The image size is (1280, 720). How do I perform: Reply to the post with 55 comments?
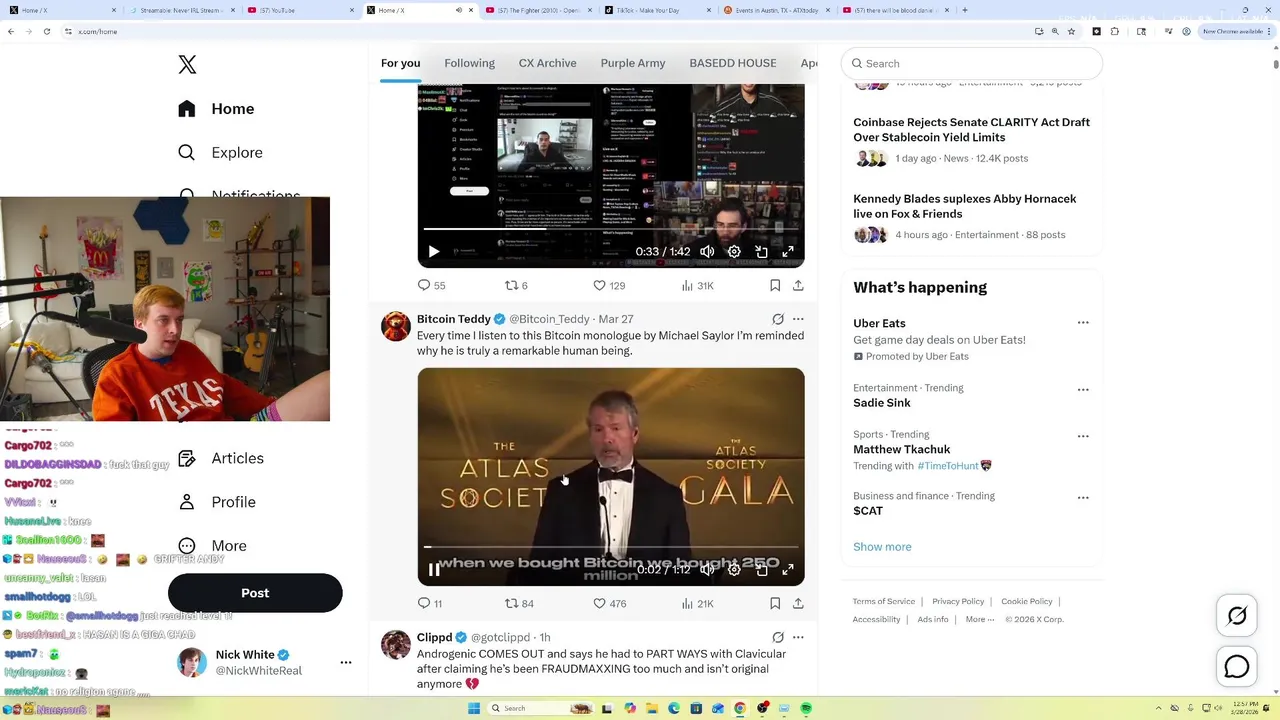tap(431, 285)
